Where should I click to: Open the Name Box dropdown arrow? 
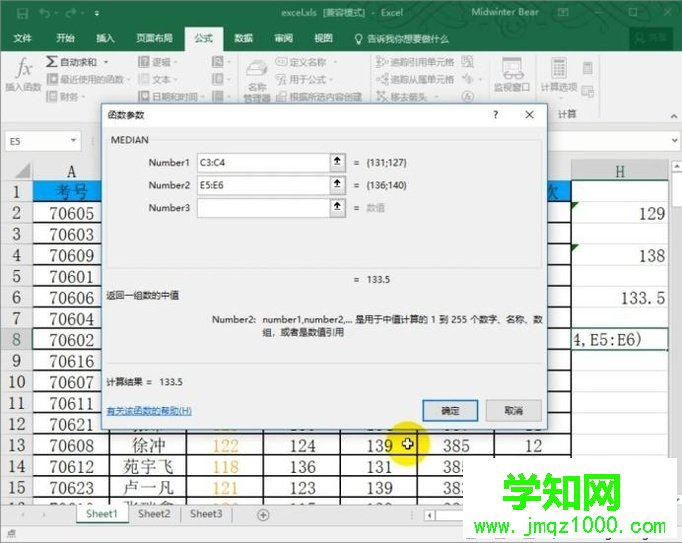click(x=74, y=141)
